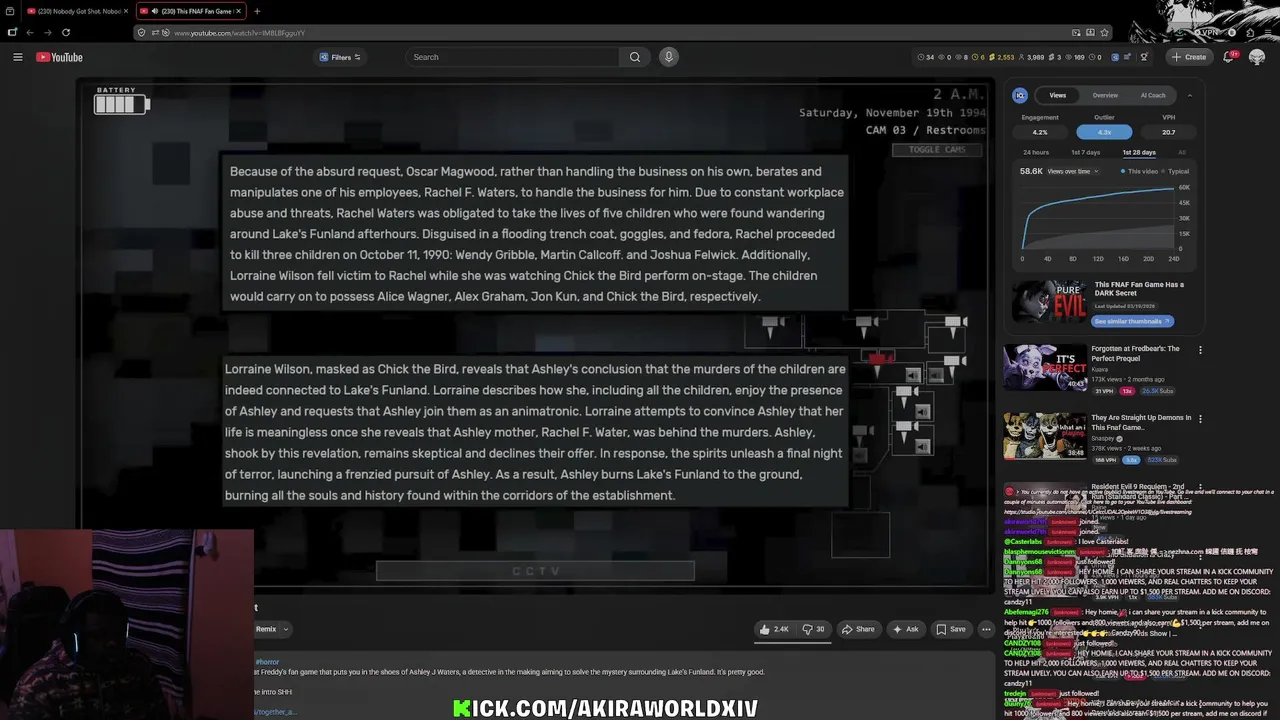Image resolution: width=1280 pixels, height=720 pixels.
Task: Click the VPH 20.7 pill
Action: pyautogui.click(x=1169, y=132)
